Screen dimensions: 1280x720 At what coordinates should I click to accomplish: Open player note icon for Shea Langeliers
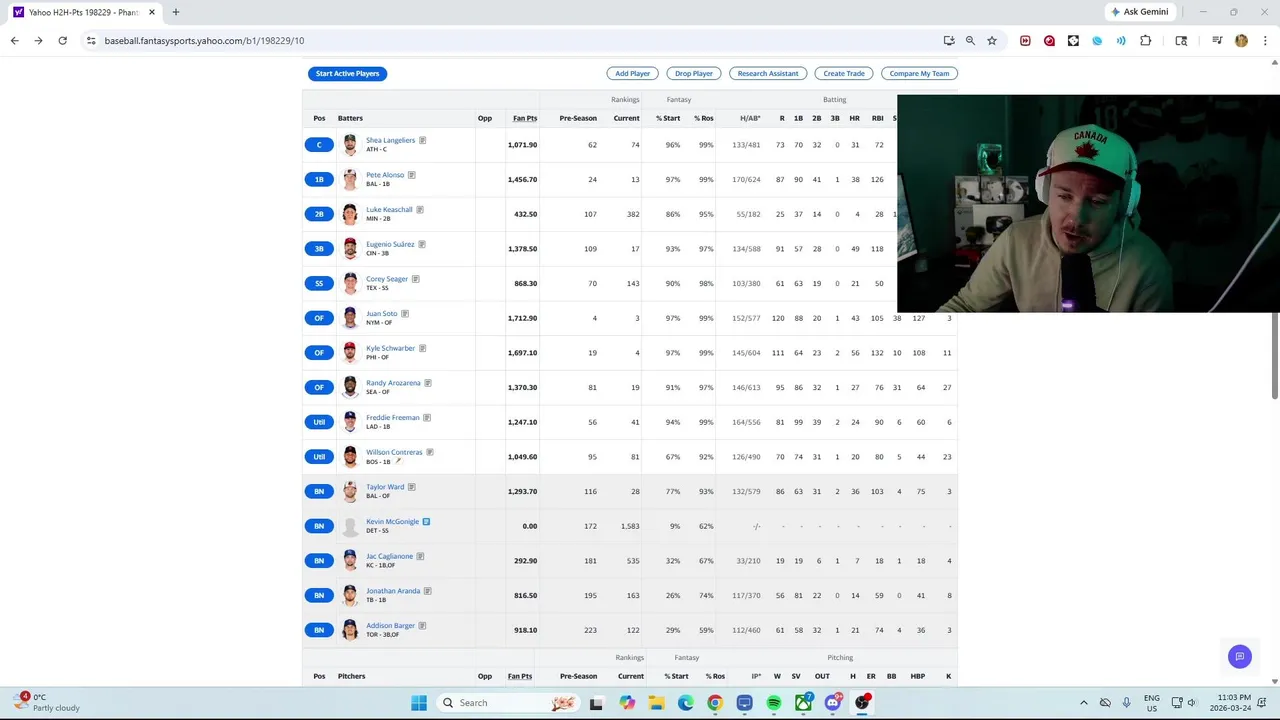click(x=422, y=140)
